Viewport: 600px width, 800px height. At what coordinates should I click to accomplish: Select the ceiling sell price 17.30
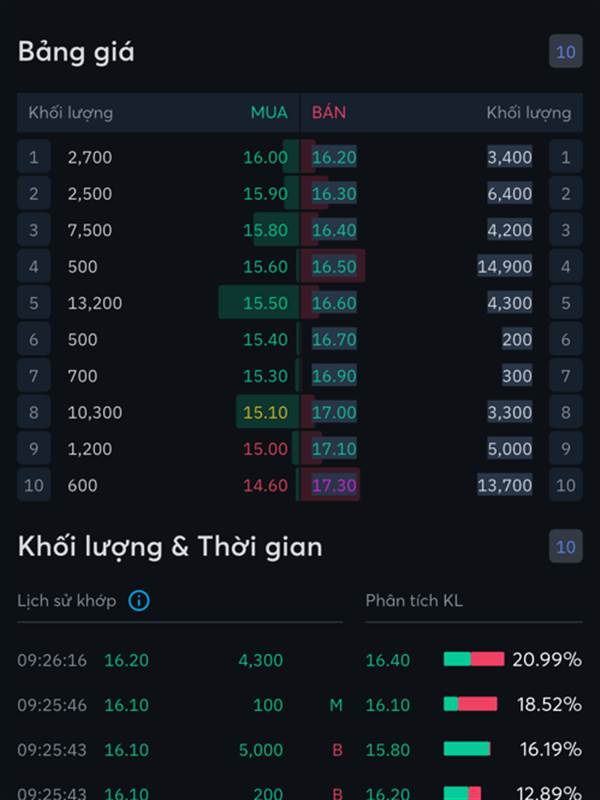pos(334,485)
